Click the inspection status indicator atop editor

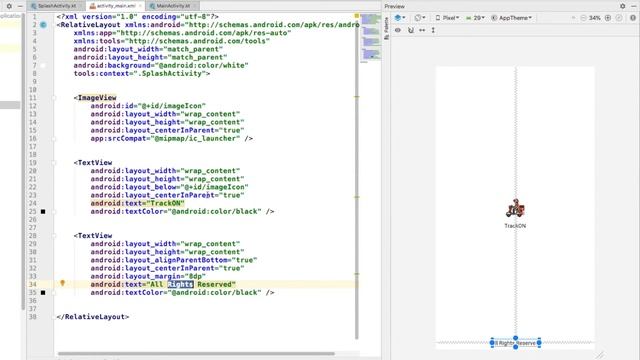[356, 16]
